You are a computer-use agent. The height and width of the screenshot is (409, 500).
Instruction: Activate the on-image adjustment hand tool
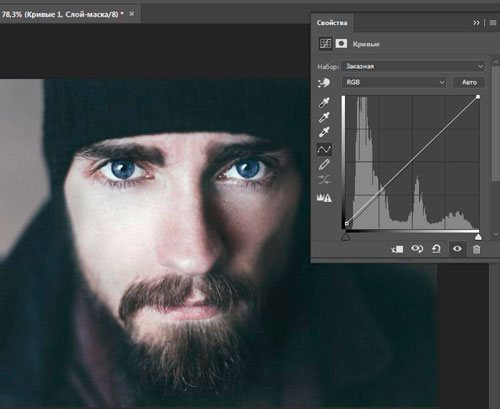click(x=324, y=82)
